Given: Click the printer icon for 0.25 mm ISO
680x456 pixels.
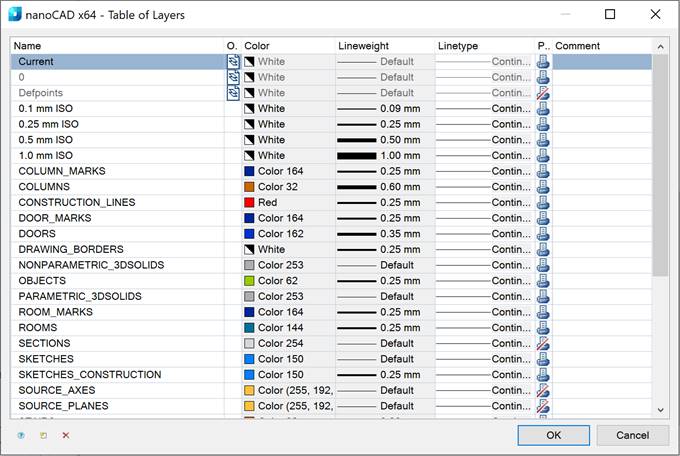Looking at the screenshot, I should 543,124.
